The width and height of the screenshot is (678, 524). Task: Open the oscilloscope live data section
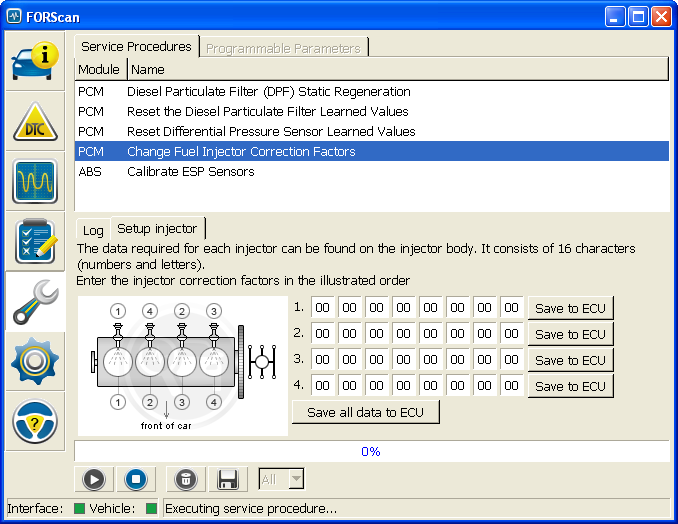[x=35, y=182]
